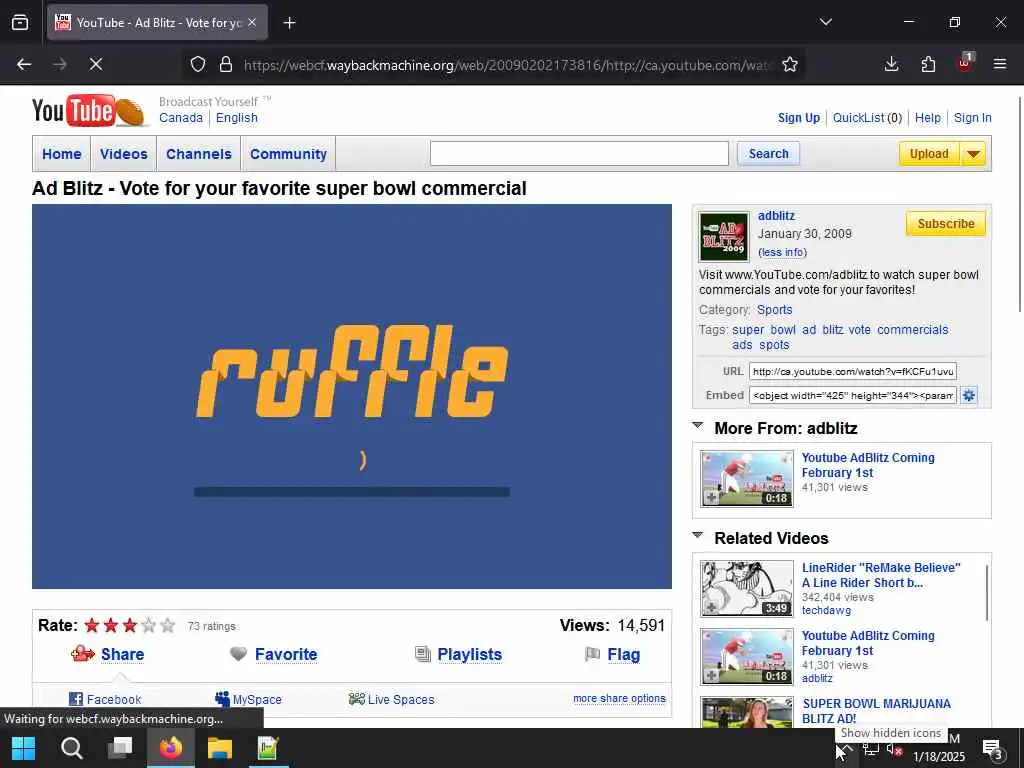Open the Sports category link

point(775,310)
